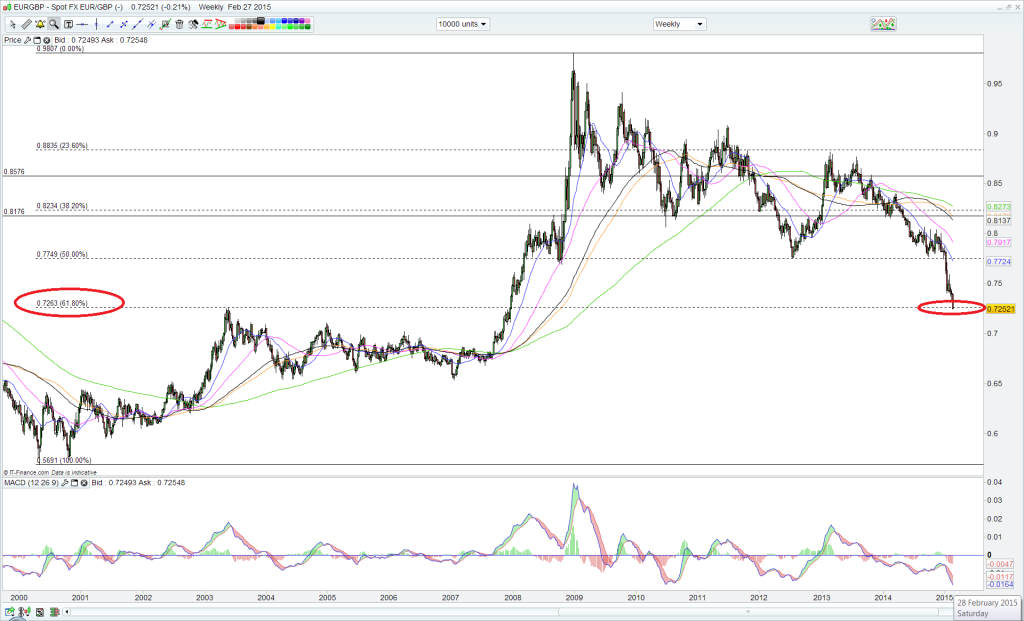The image size is (1024, 621).
Task: Open Price panel wrench settings
Action: (x=27, y=40)
